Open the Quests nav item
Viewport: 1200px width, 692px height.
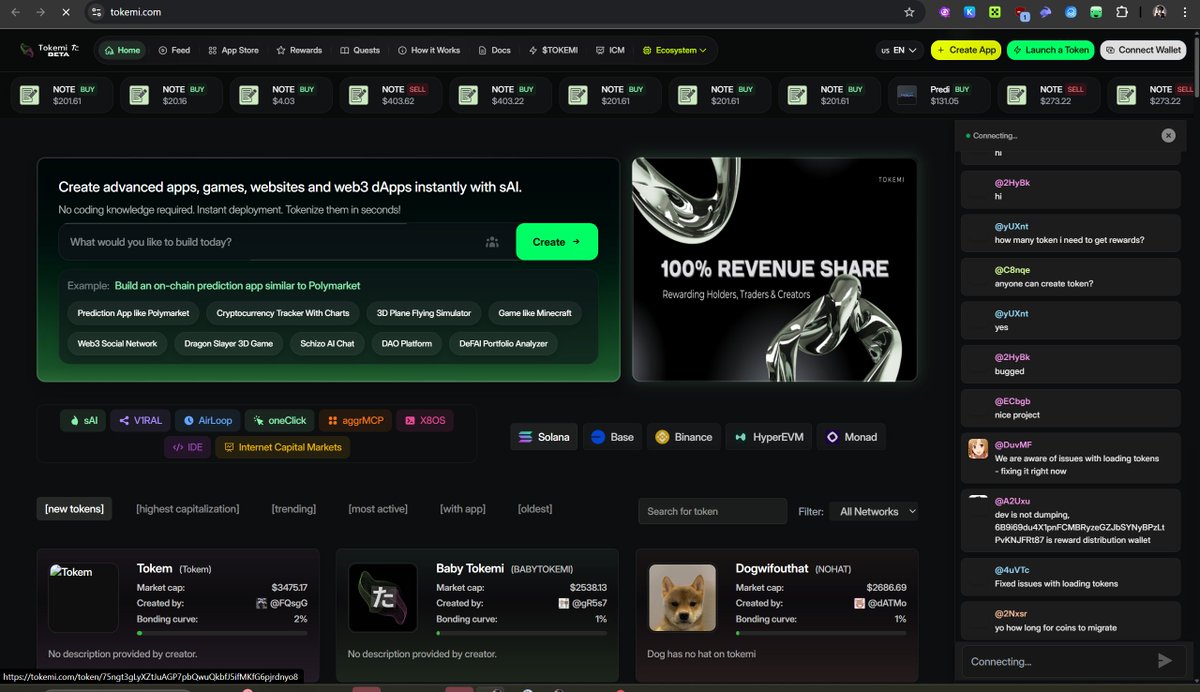[360, 50]
